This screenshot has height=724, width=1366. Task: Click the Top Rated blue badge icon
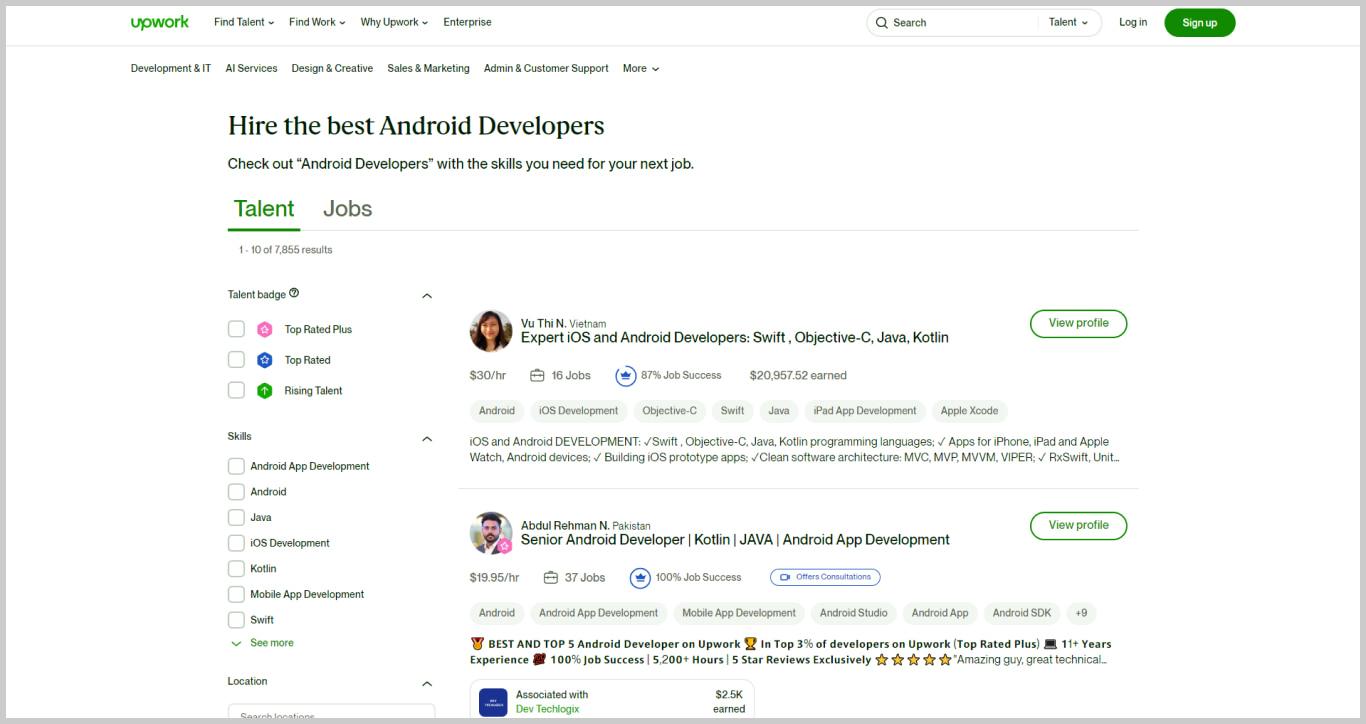click(264, 360)
